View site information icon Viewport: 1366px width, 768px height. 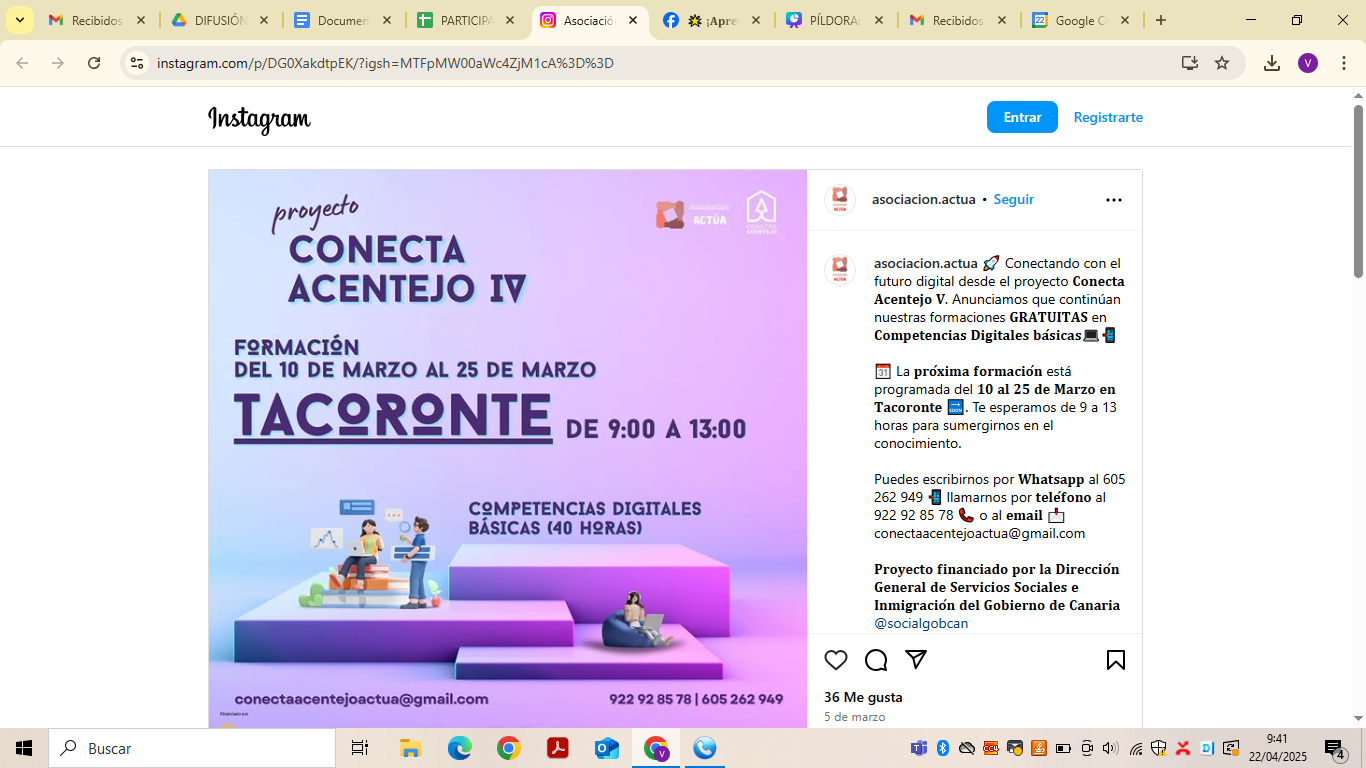click(137, 63)
